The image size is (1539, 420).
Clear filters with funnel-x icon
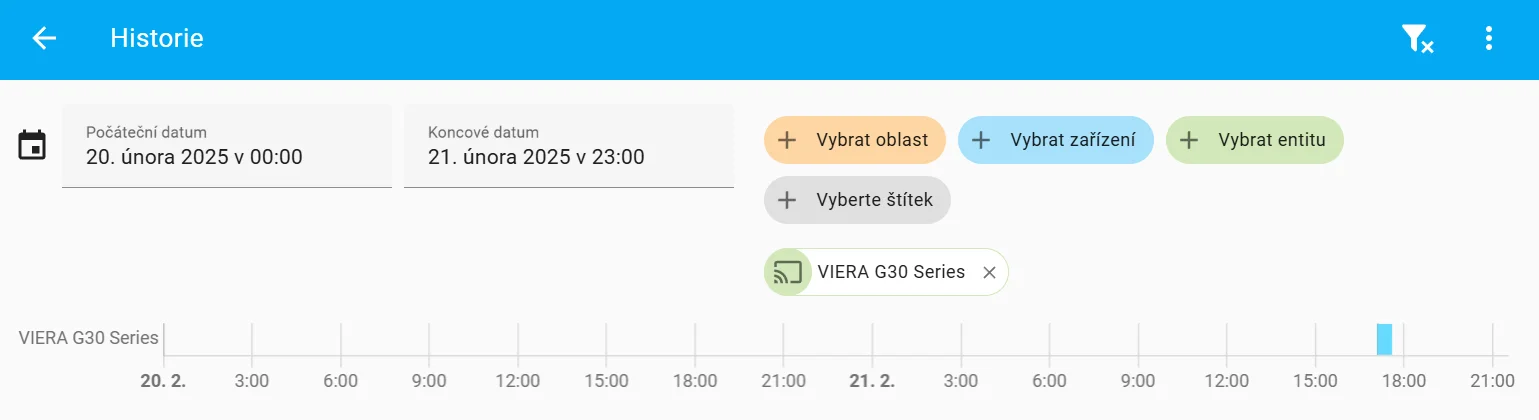1417,39
